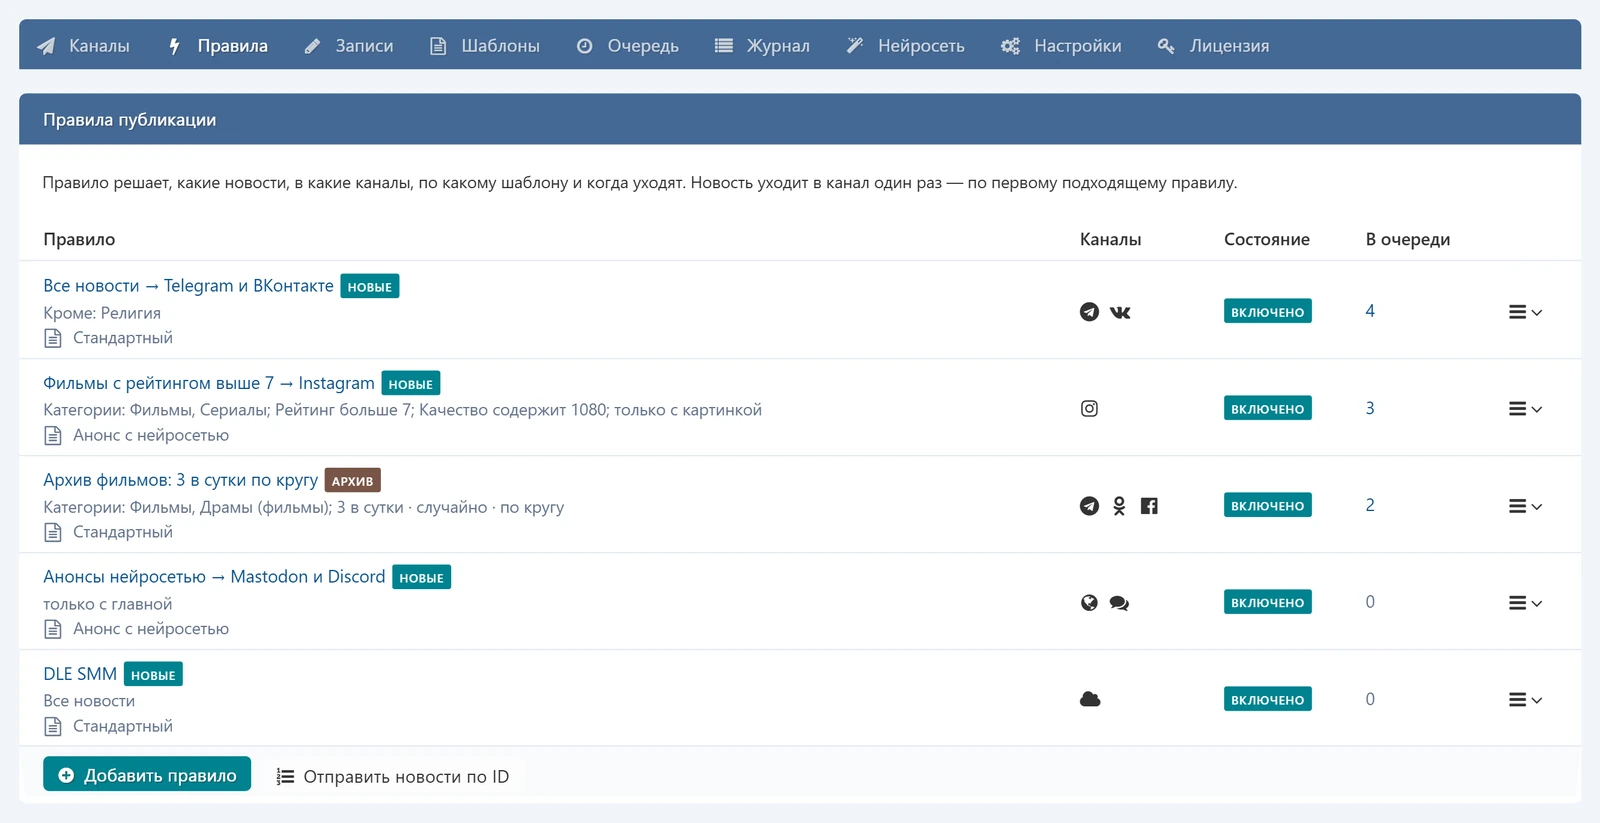Open the Правила tab
The image size is (1600, 823).
(x=217, y=45)
